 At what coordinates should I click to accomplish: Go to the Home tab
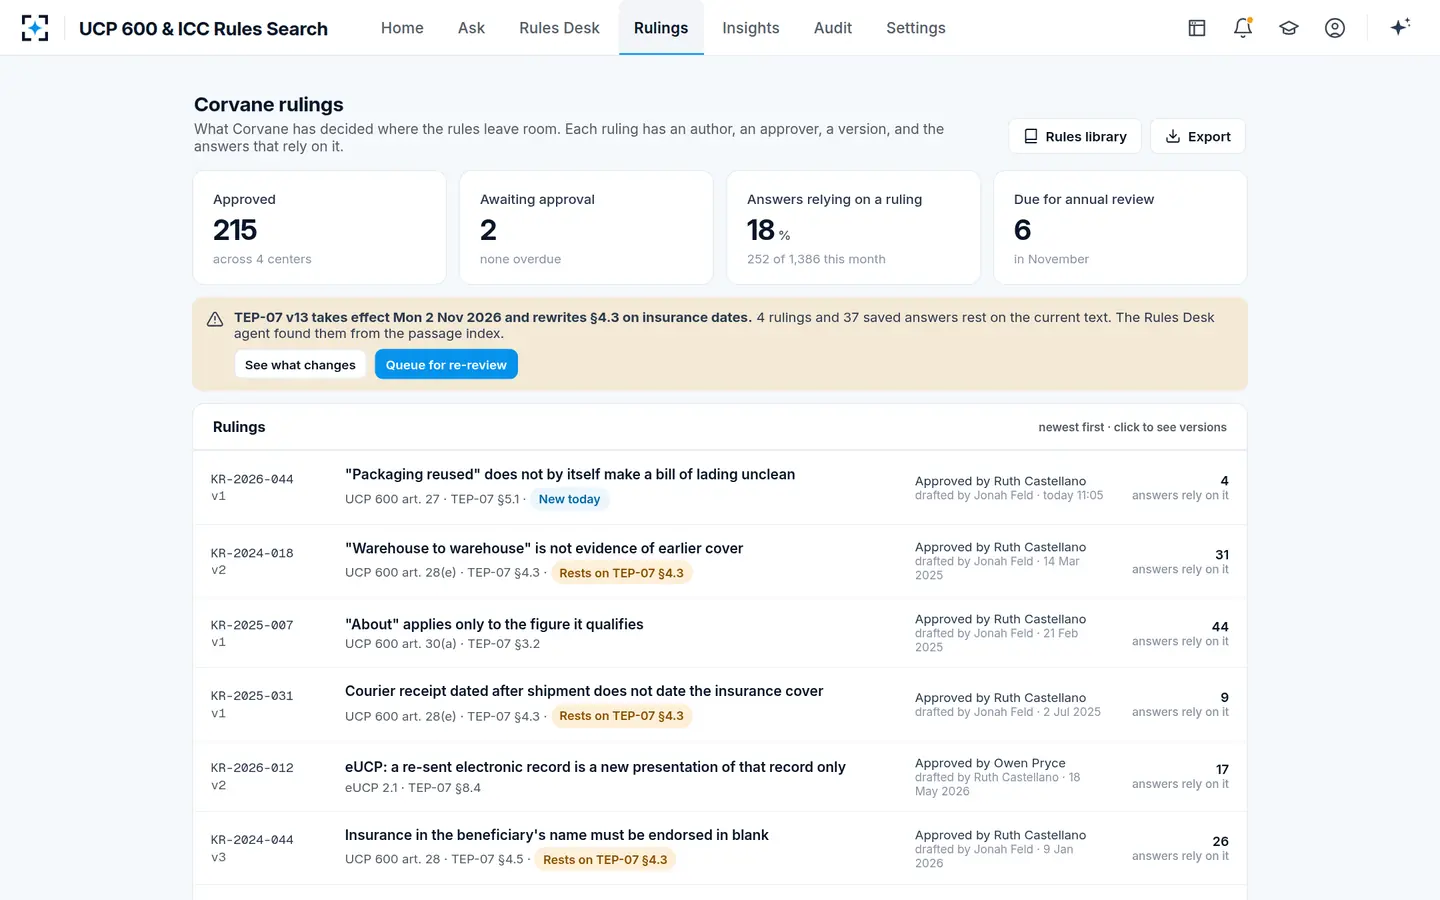pyautogui.click(x=402, y=28)
